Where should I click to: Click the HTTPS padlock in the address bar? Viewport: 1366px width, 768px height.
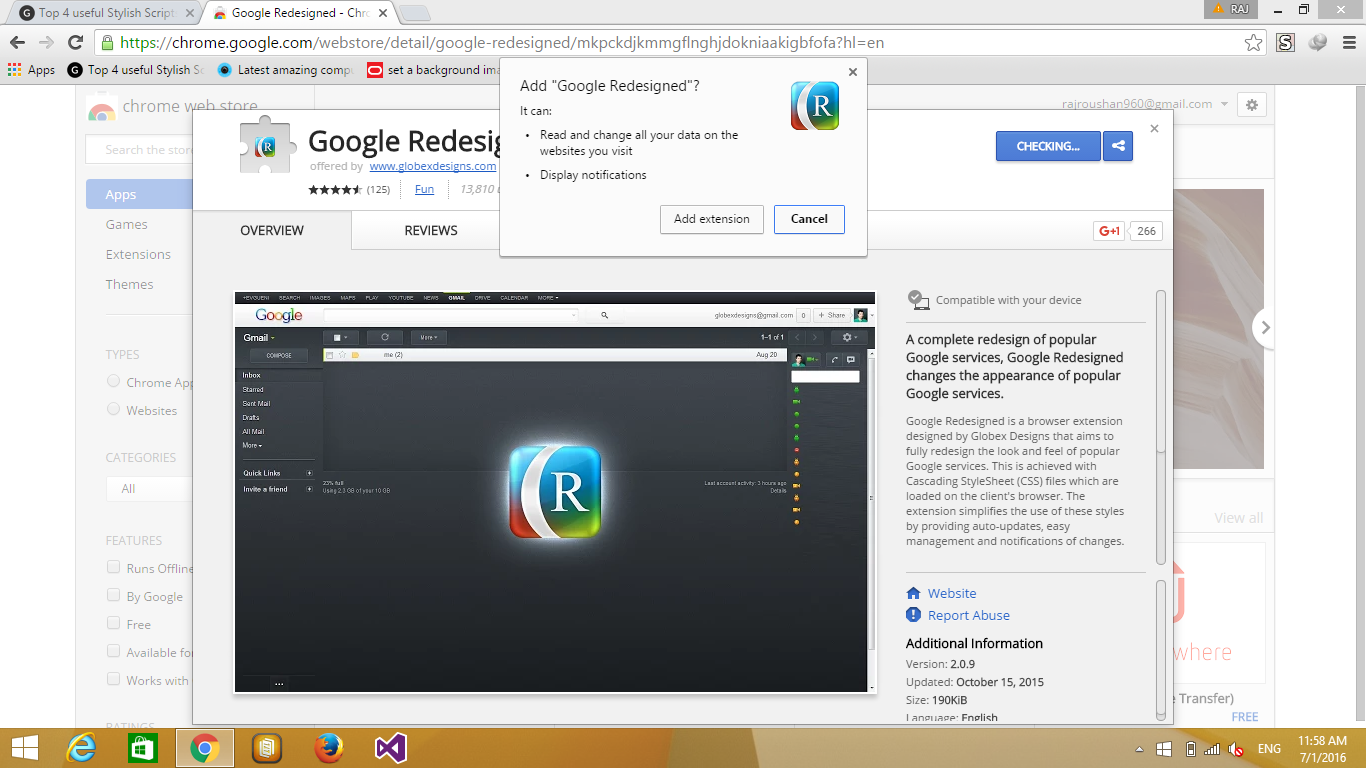coord(106,43)
